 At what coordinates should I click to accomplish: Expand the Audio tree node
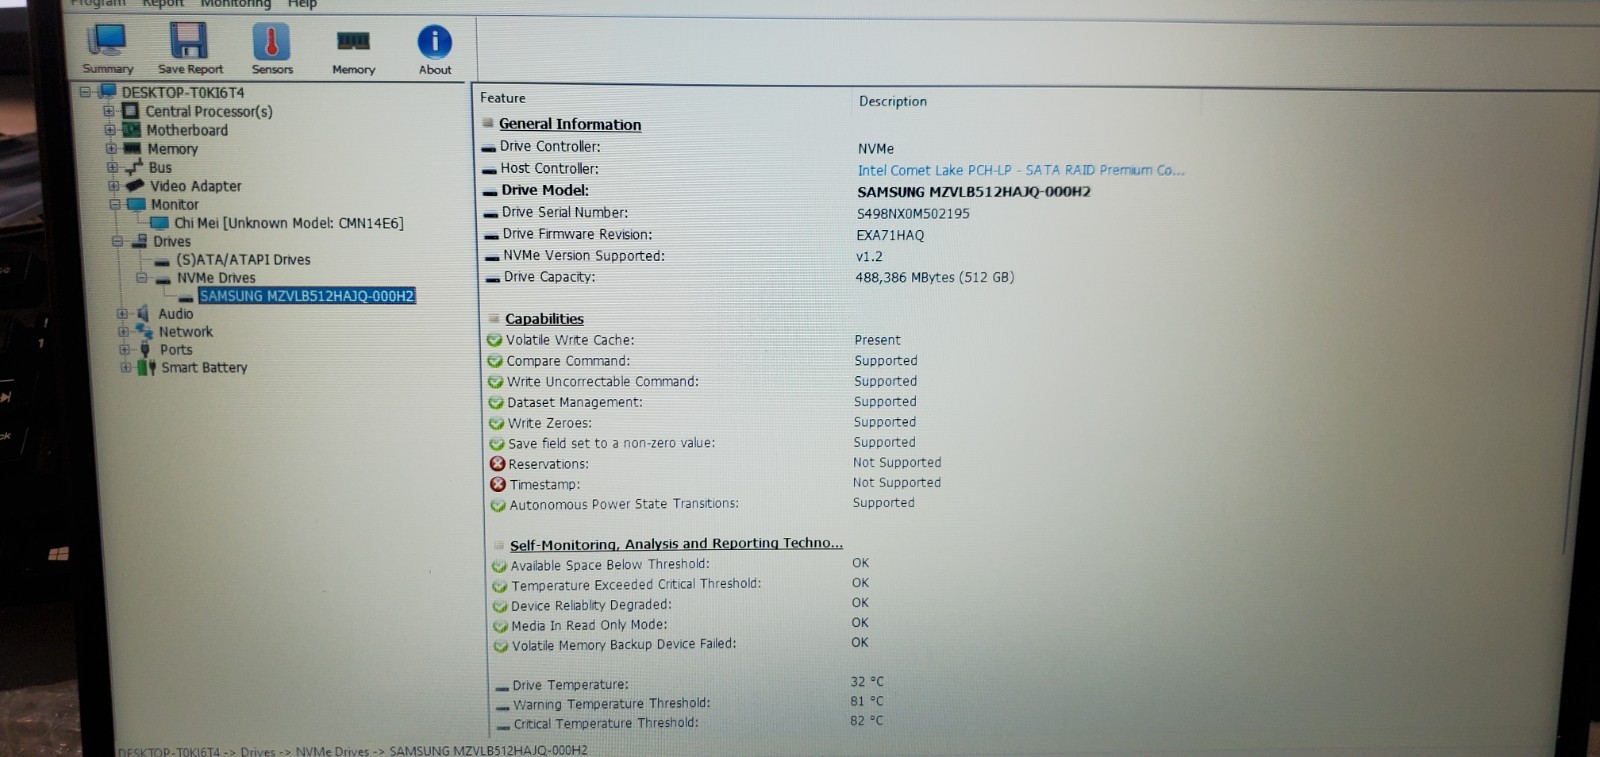[x=122, y=313]
